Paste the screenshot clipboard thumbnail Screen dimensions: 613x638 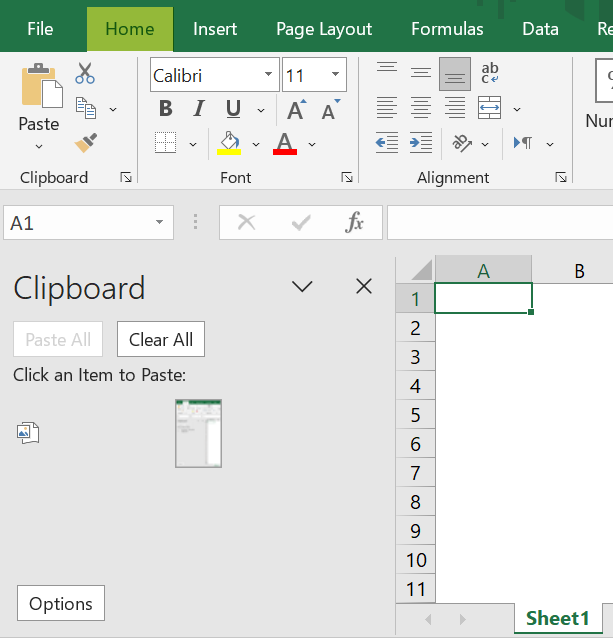[199, 433]
